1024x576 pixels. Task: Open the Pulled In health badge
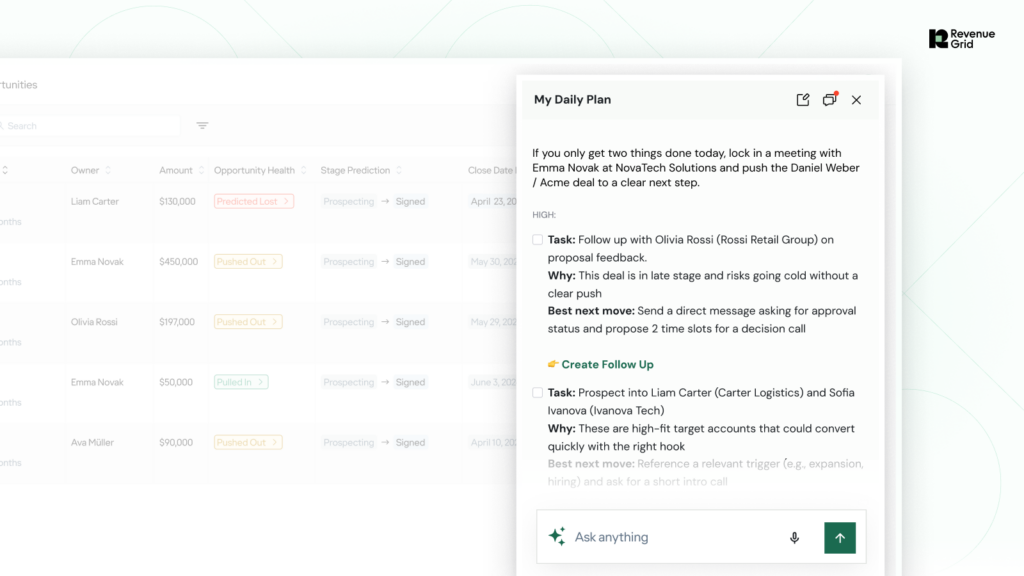point(241,382)
